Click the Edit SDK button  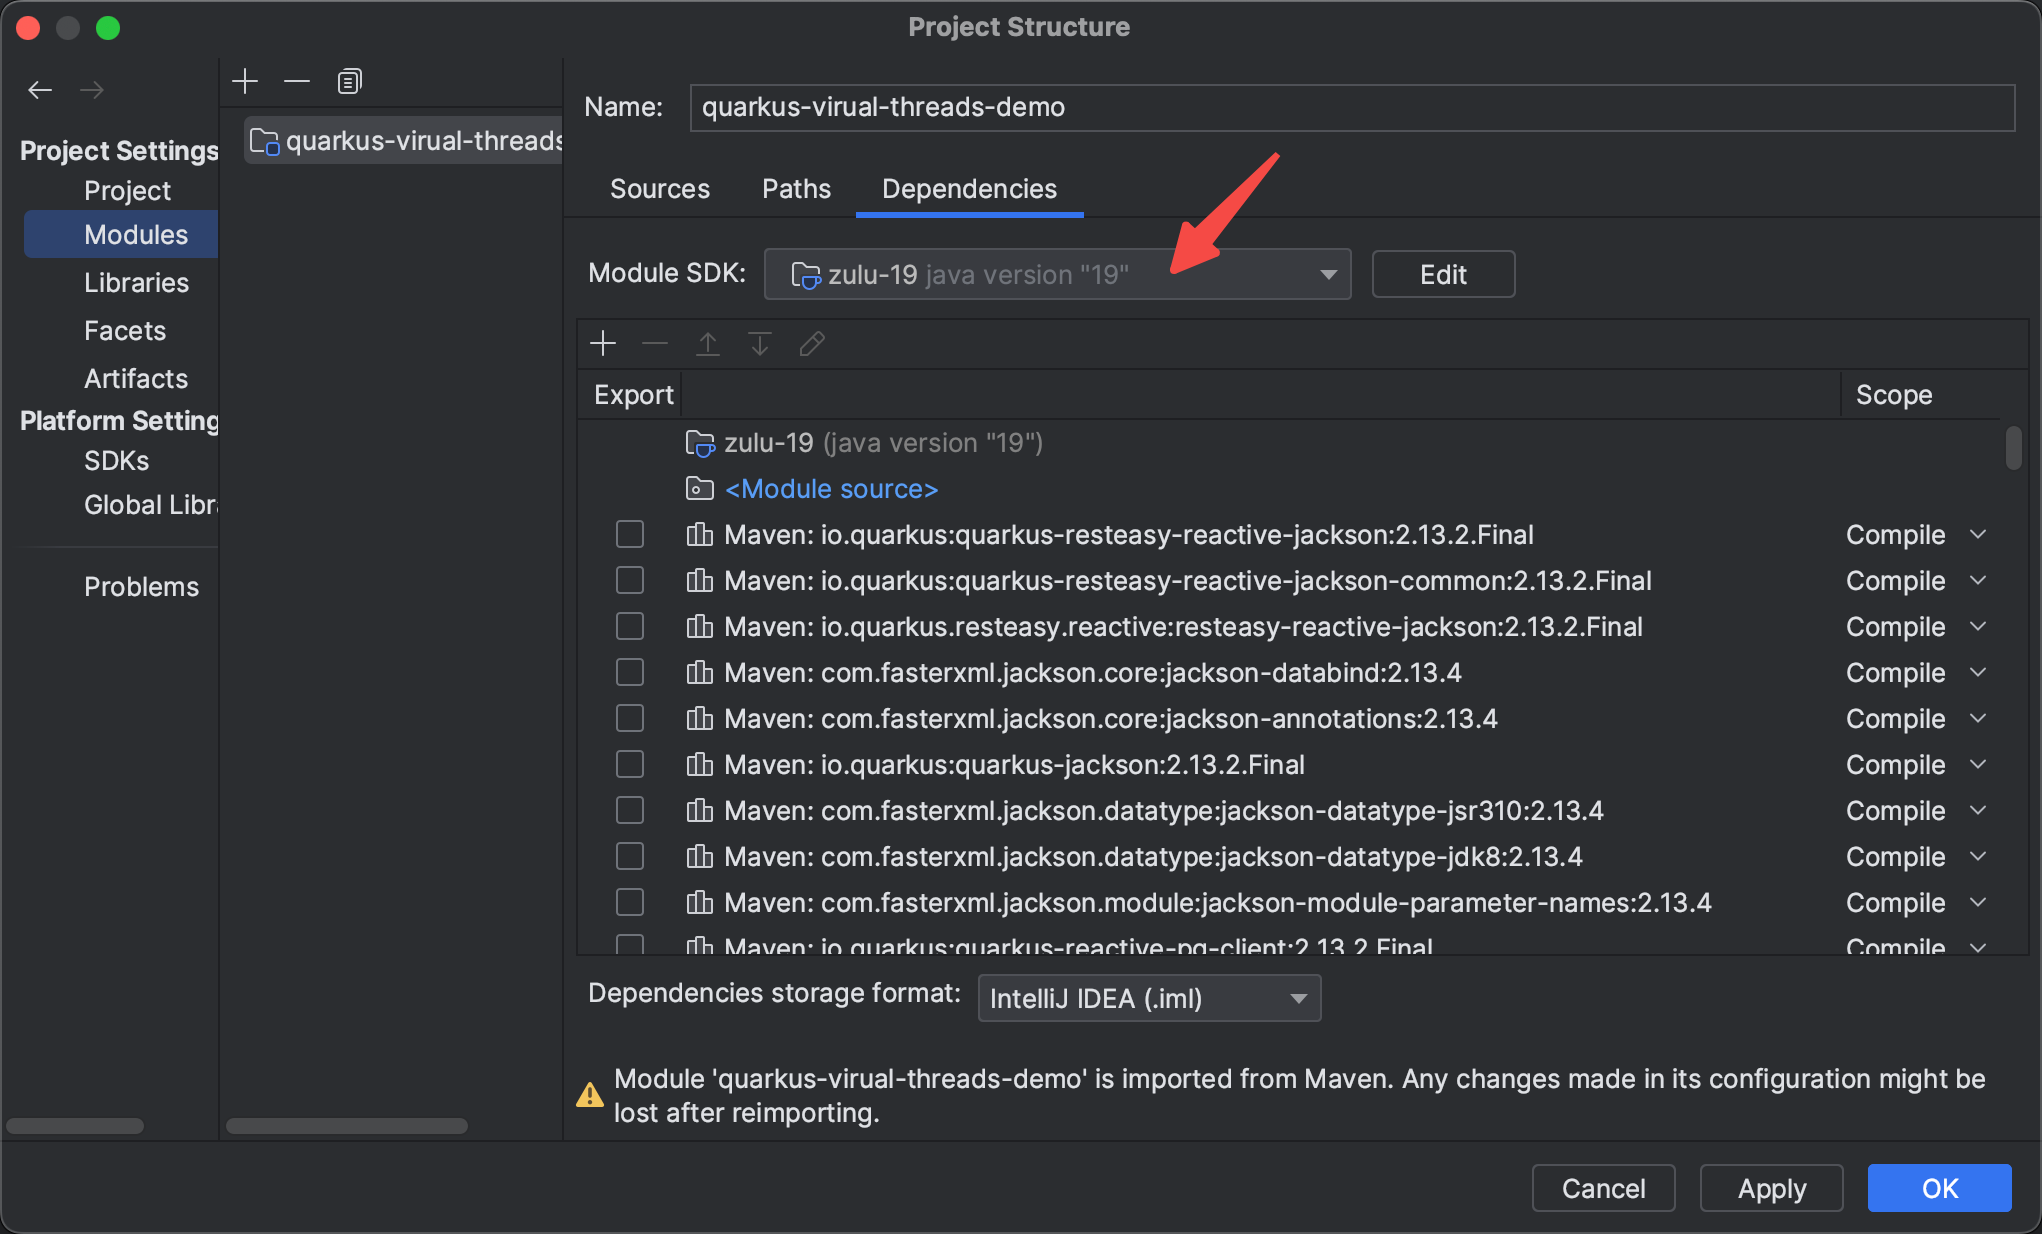click(x=1443, y=274)
